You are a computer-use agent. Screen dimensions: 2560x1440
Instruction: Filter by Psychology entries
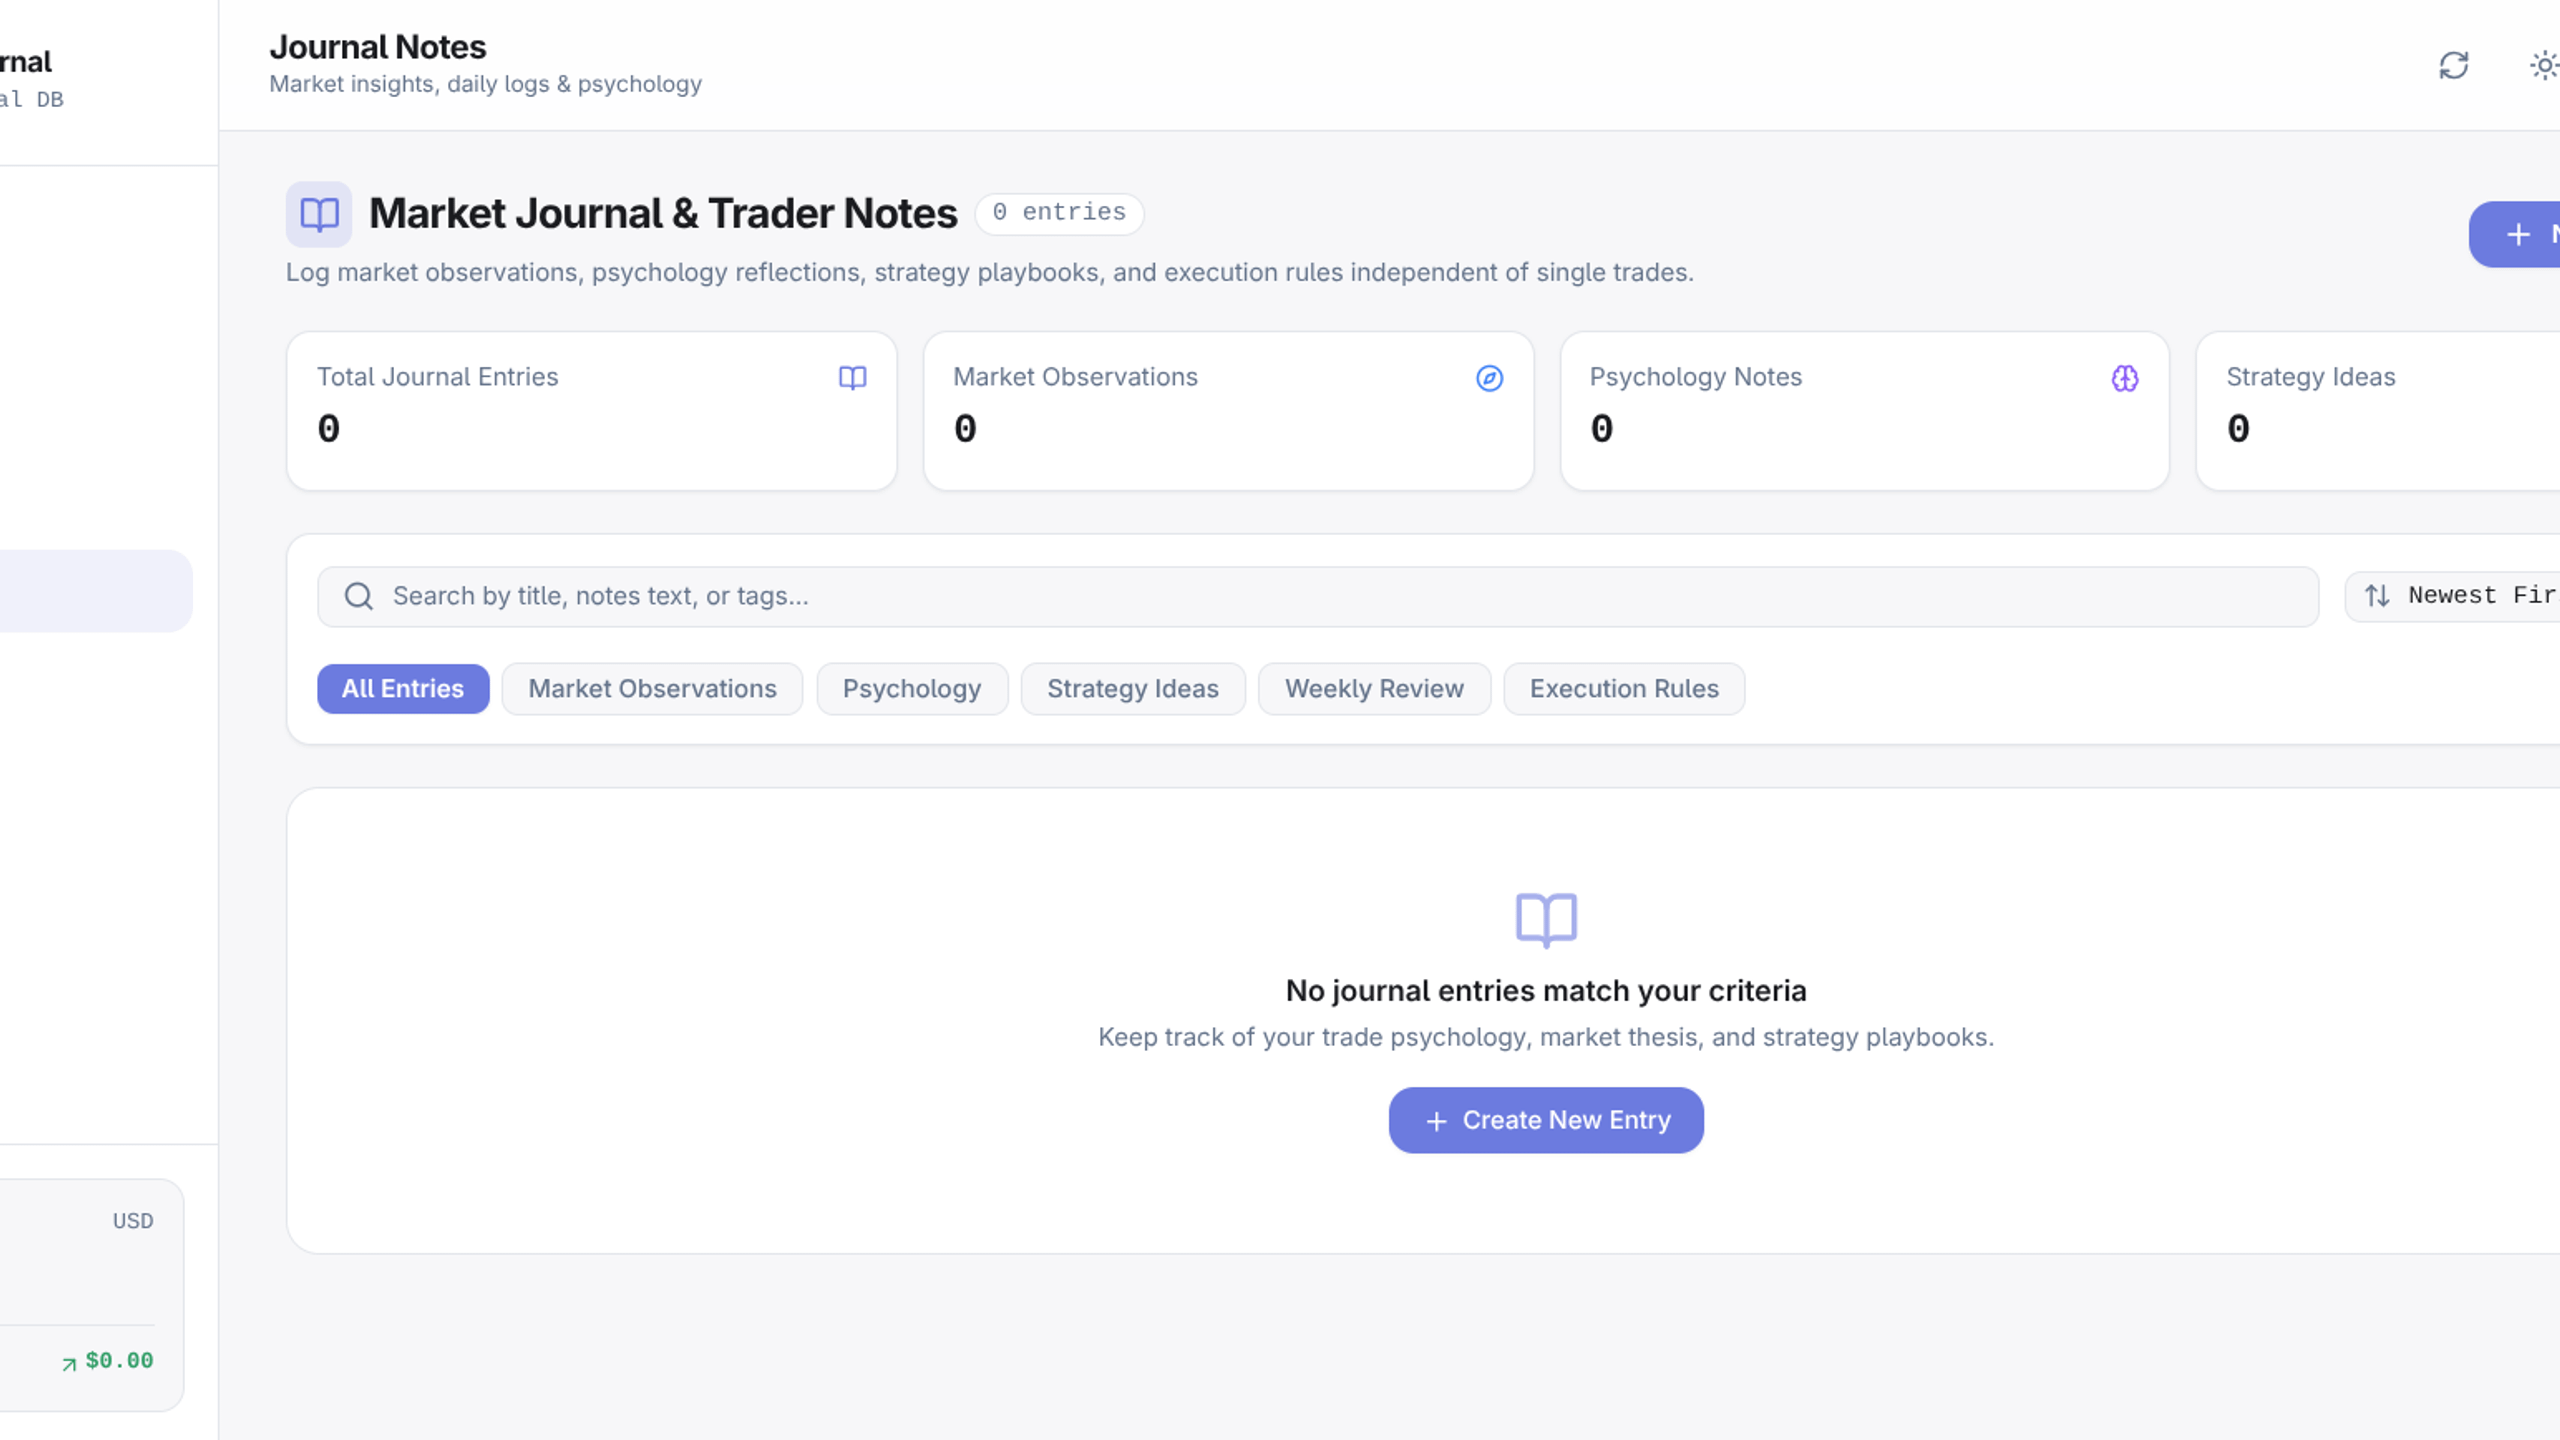912,689
